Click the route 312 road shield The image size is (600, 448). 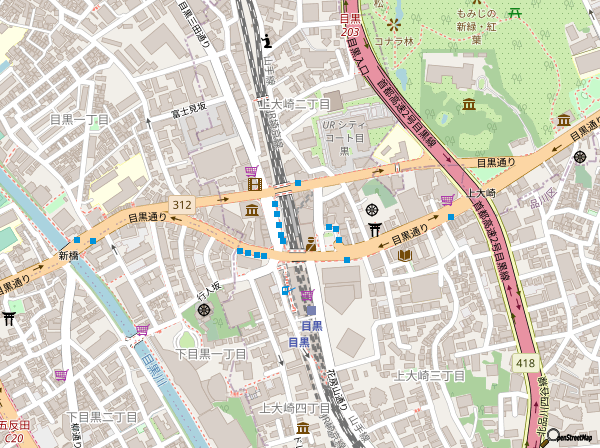tap(182, 205)
